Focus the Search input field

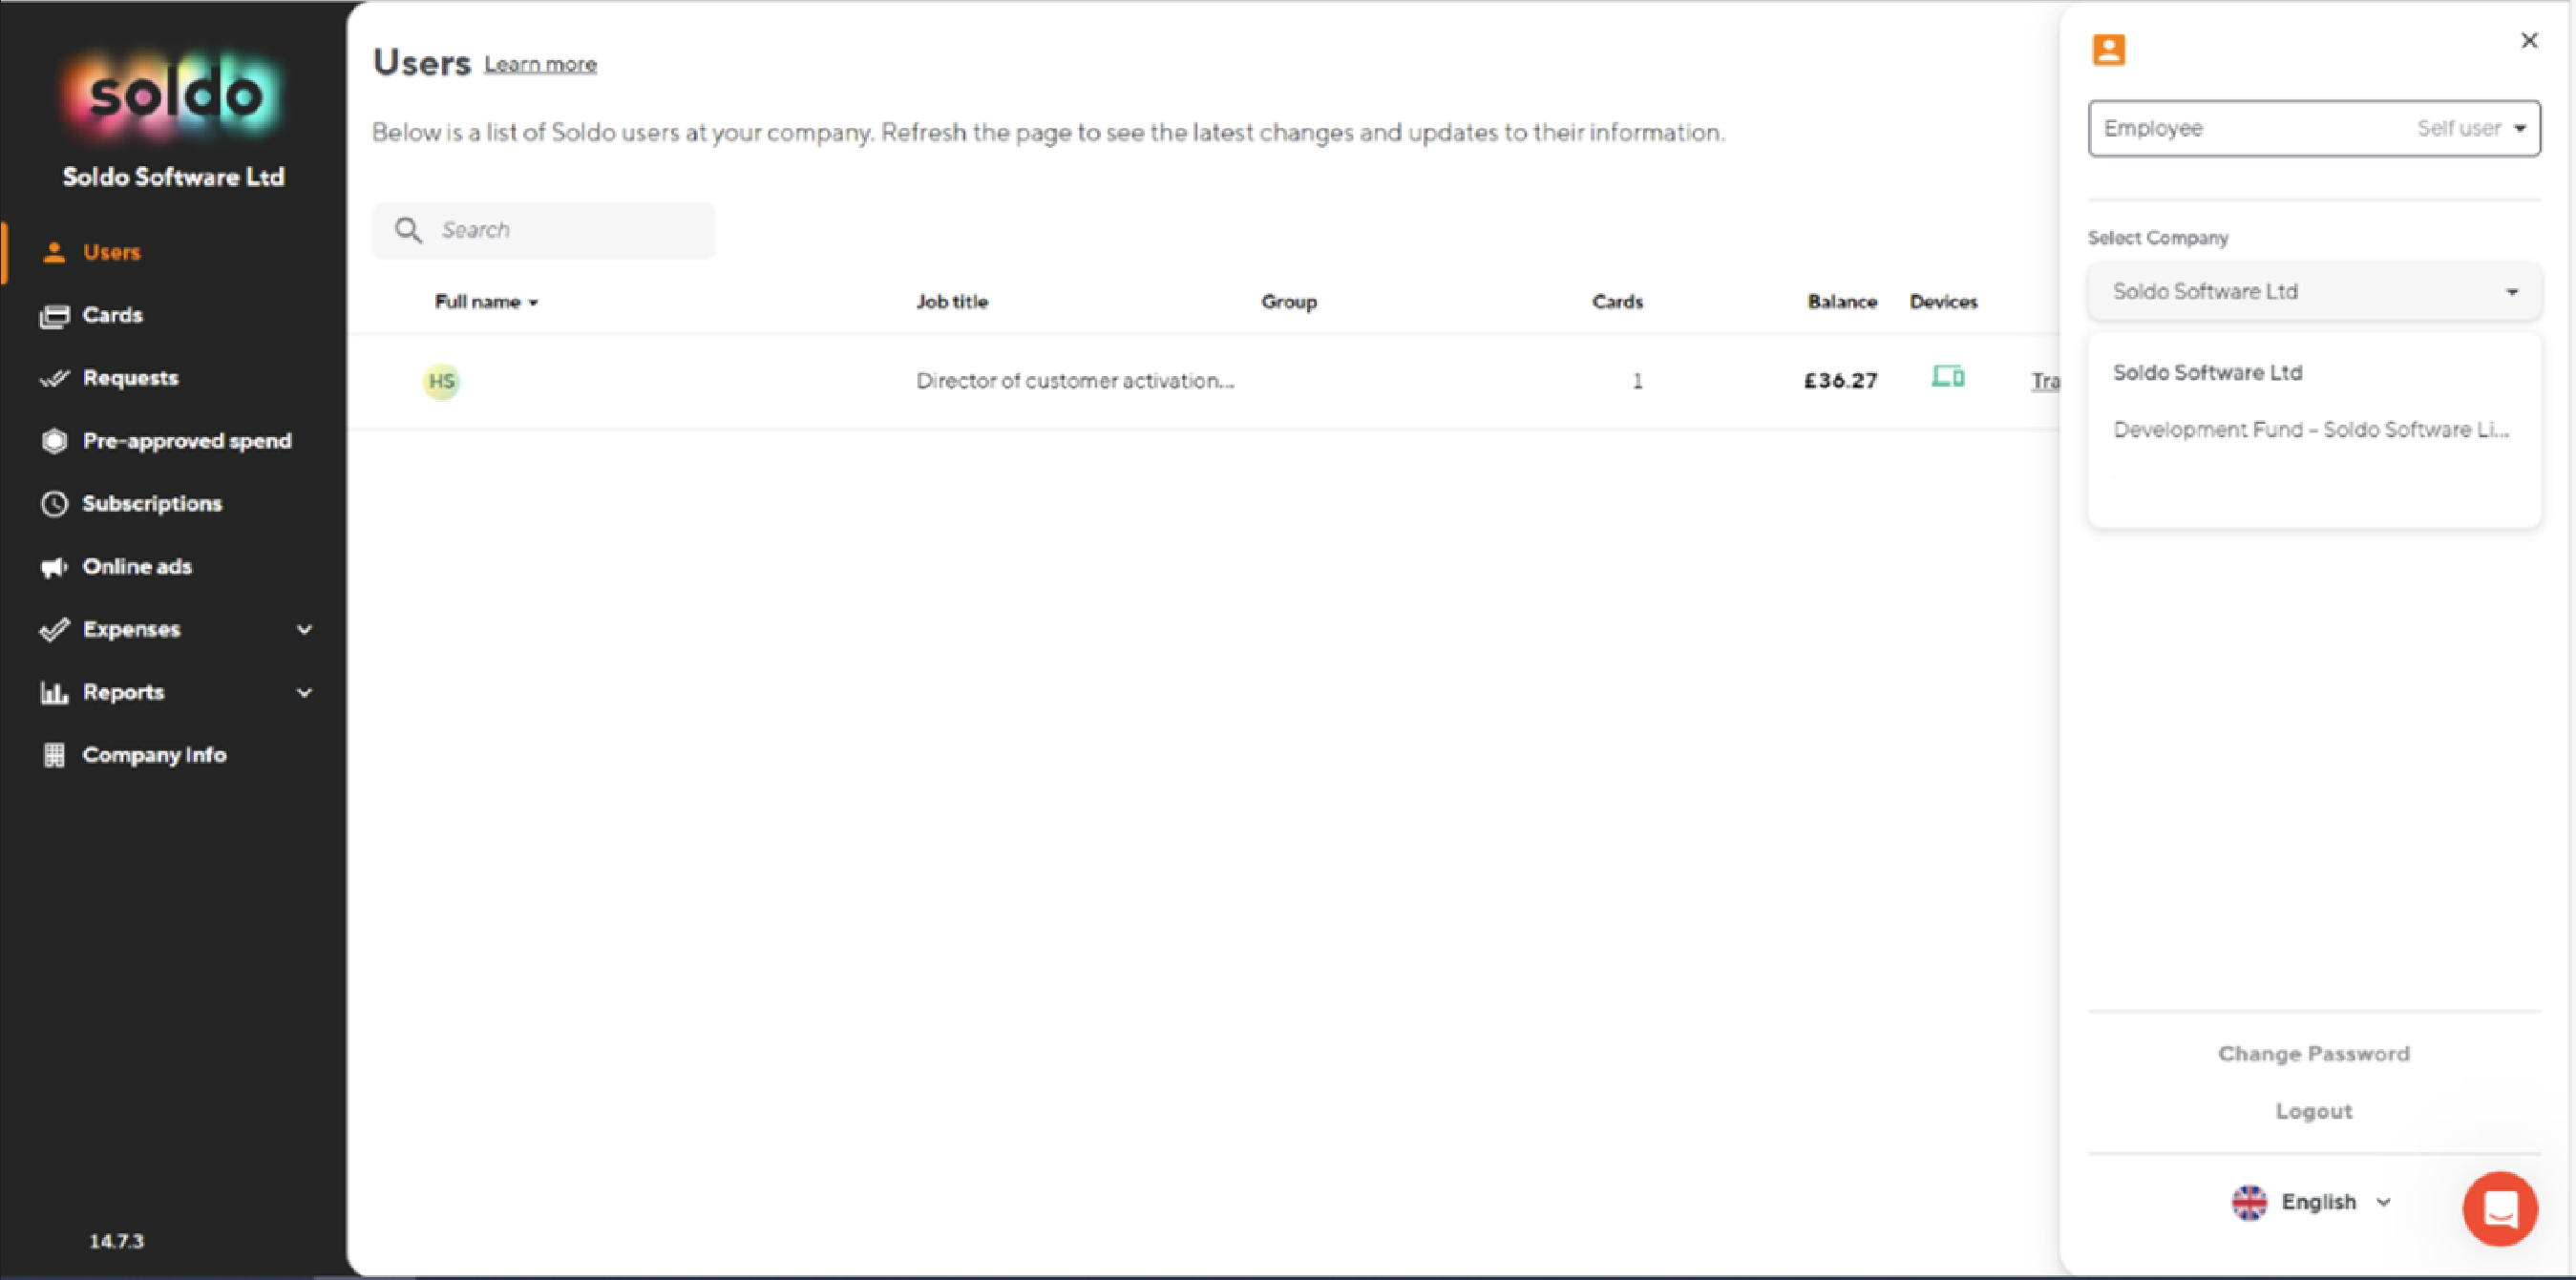click(544, 230)
